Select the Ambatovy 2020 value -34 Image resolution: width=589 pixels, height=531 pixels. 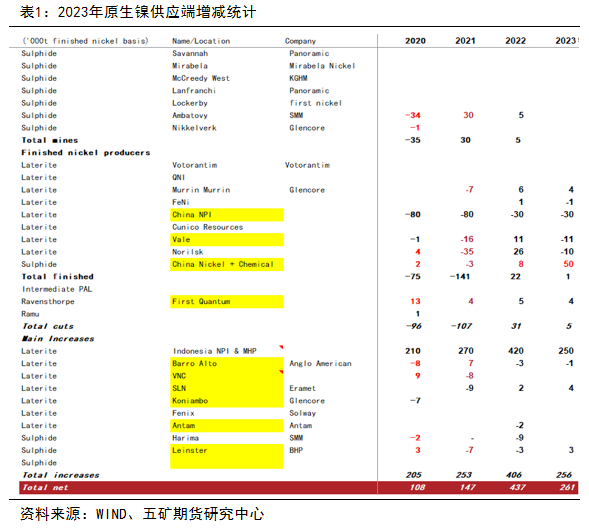[413, 115]
